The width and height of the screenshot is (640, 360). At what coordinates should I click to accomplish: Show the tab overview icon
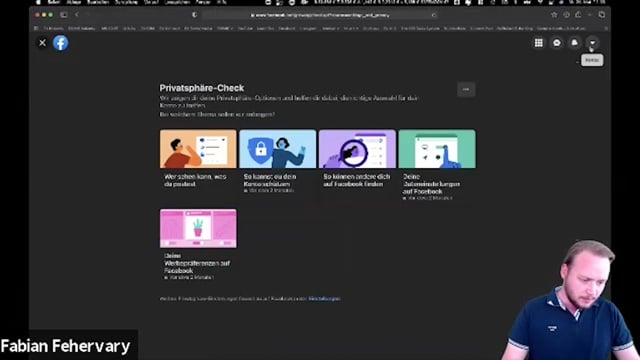tap(602, 15)
